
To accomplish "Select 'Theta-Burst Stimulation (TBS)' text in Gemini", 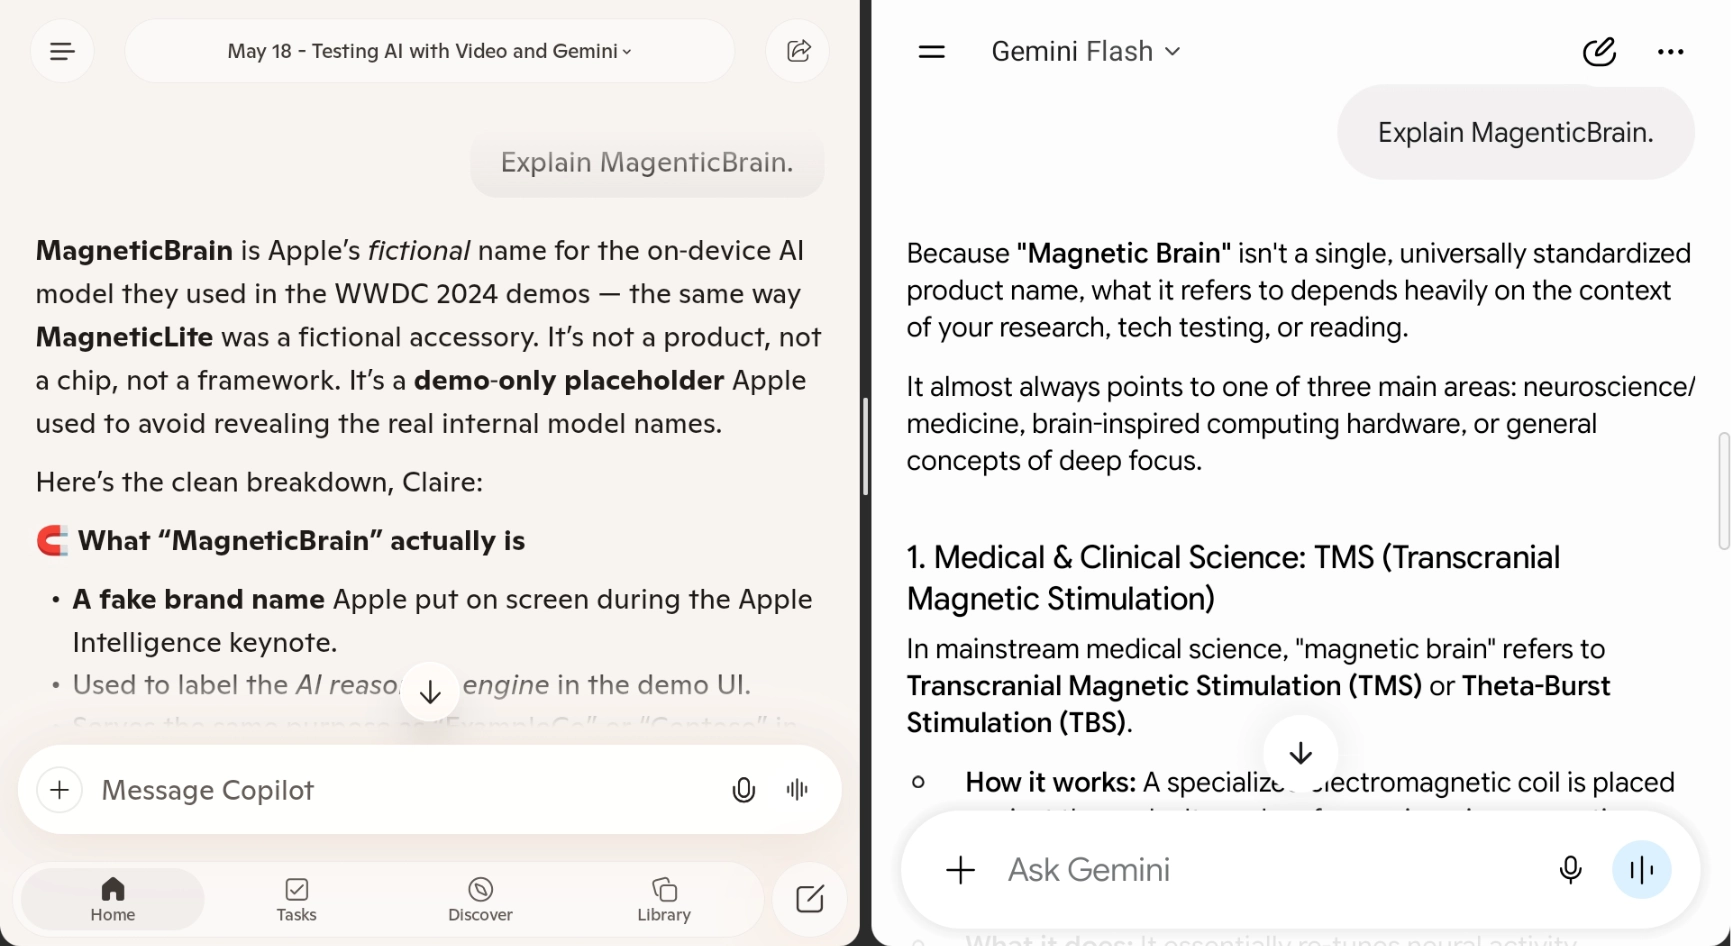I will tap(1258, 704).
